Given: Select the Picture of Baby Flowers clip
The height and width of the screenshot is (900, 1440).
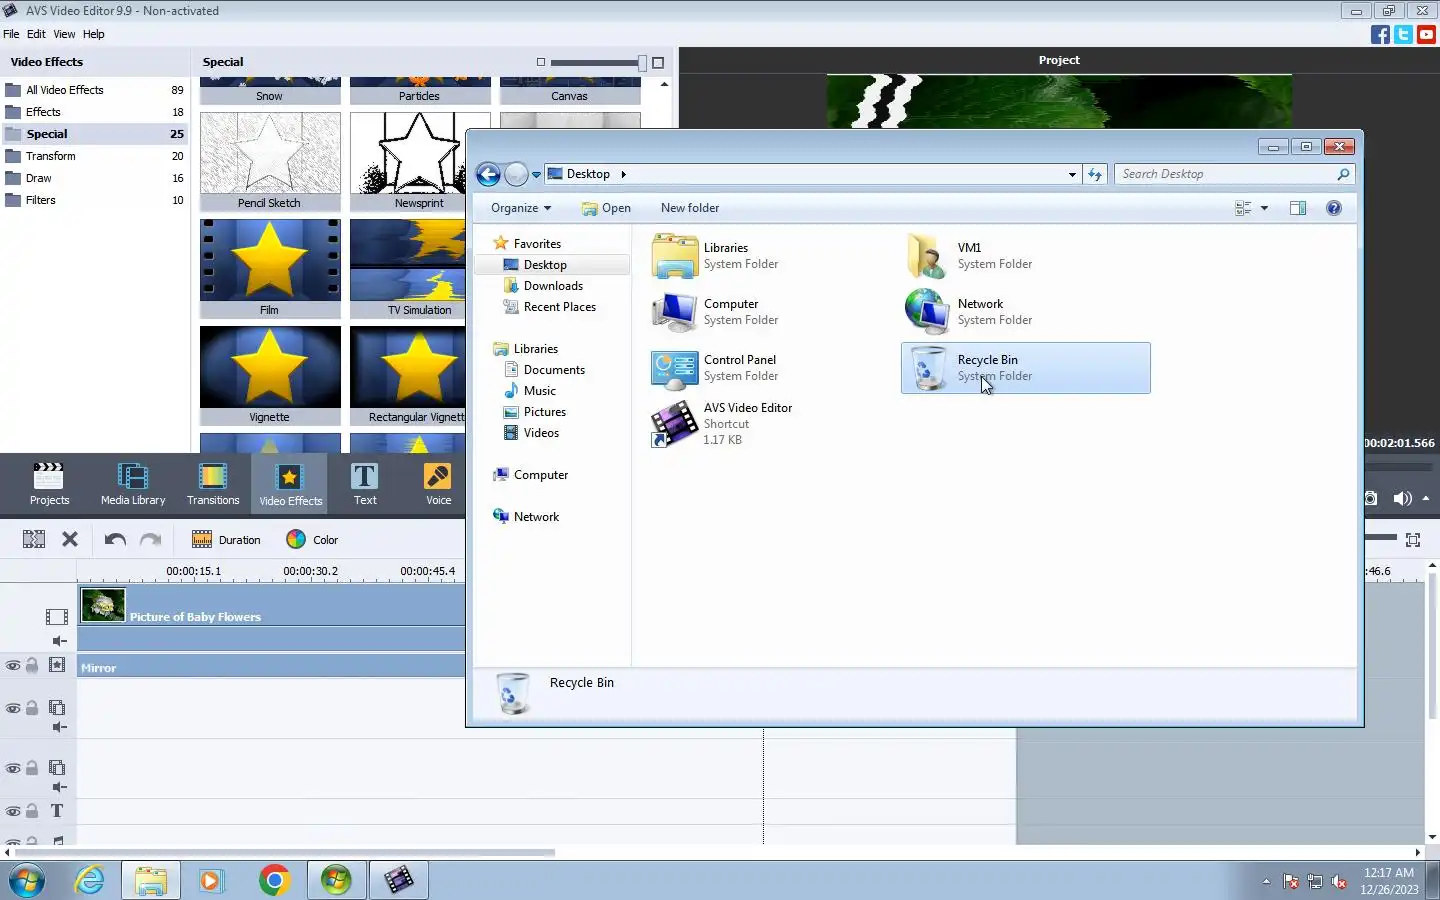Looking at the screenshot, I should pos(271,606).
